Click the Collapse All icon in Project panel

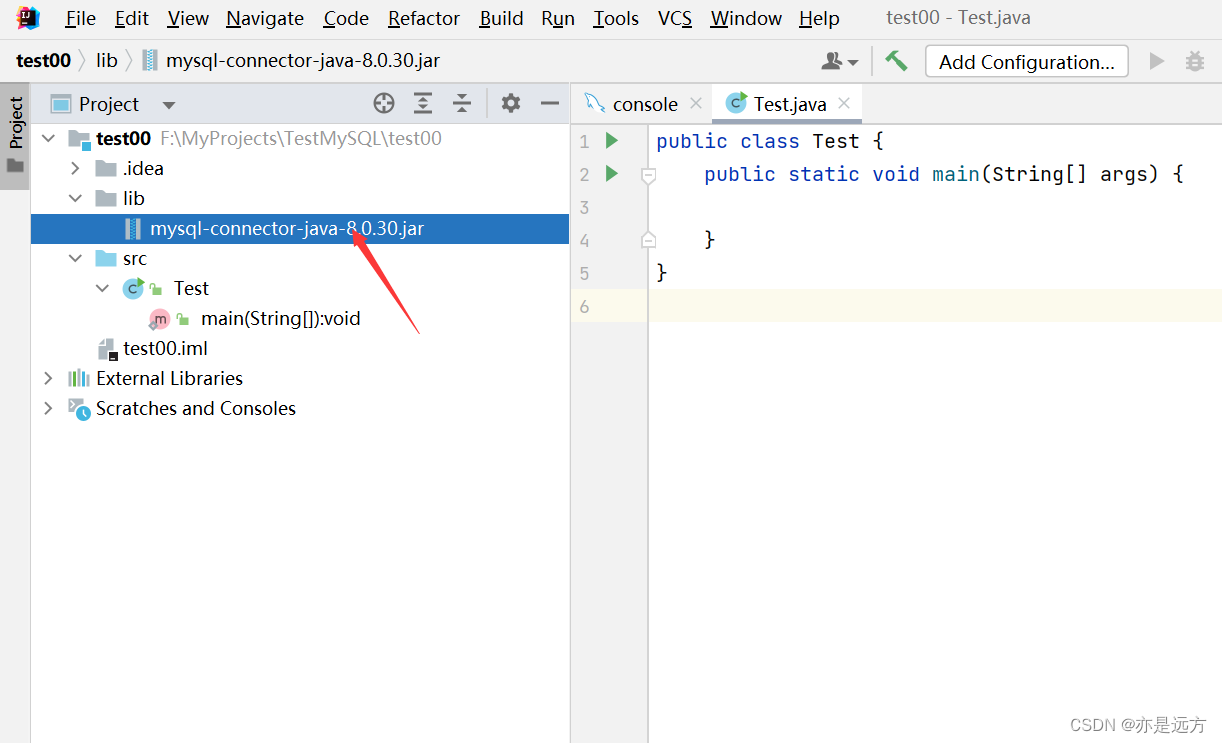461,103
